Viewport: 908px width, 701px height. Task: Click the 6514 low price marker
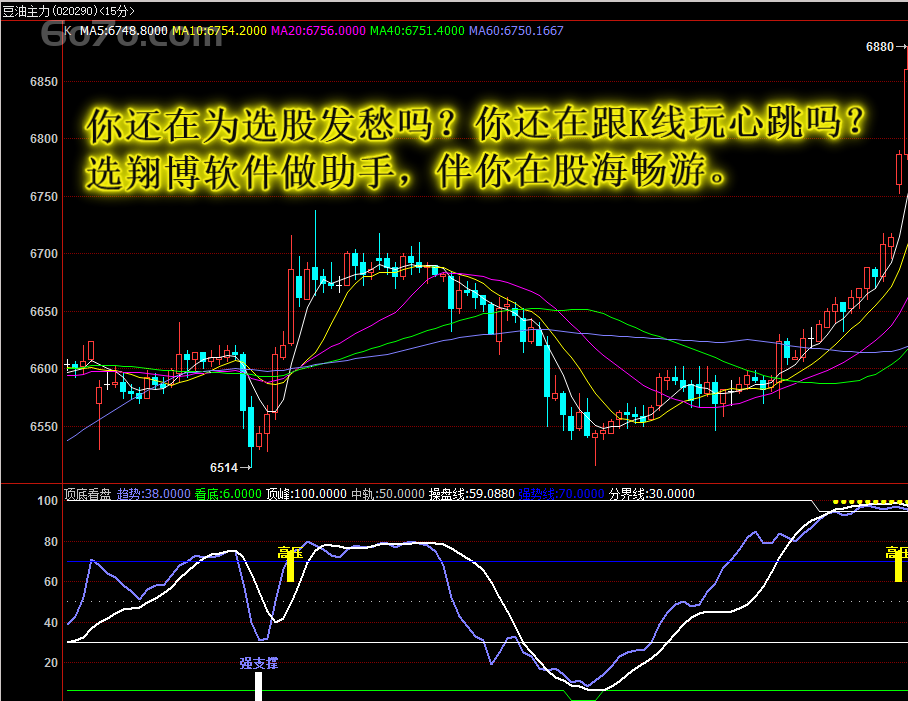(x=230, y=468)
